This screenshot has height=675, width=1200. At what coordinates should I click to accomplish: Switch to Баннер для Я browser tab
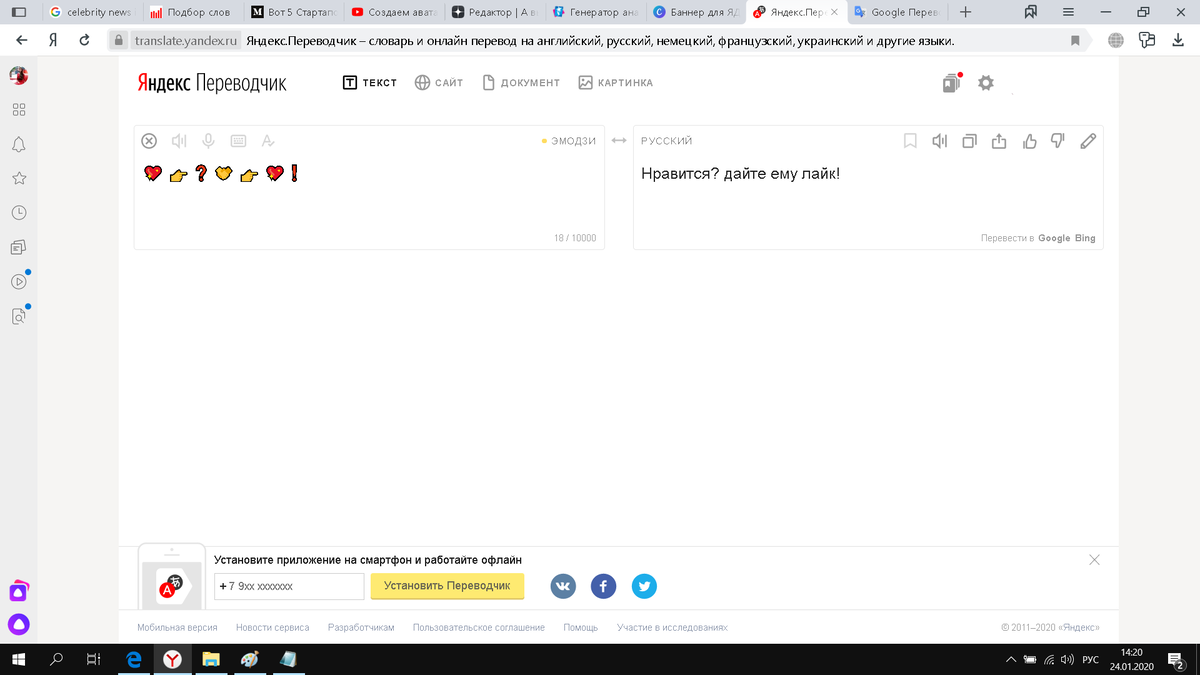pos(694,13)
